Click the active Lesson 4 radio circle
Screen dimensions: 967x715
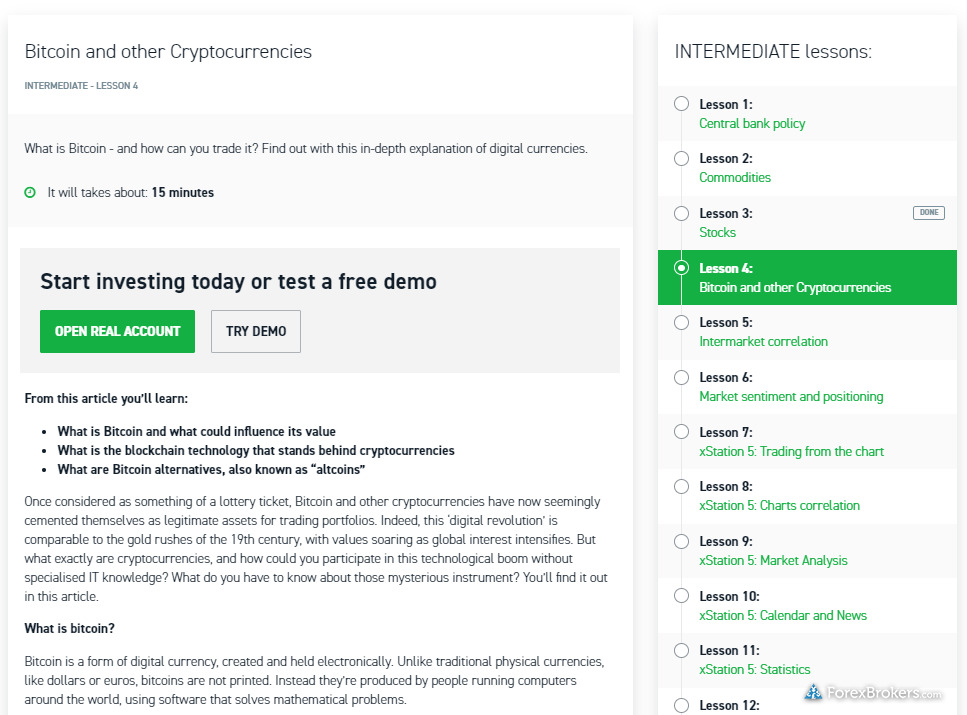coord(681,268)
